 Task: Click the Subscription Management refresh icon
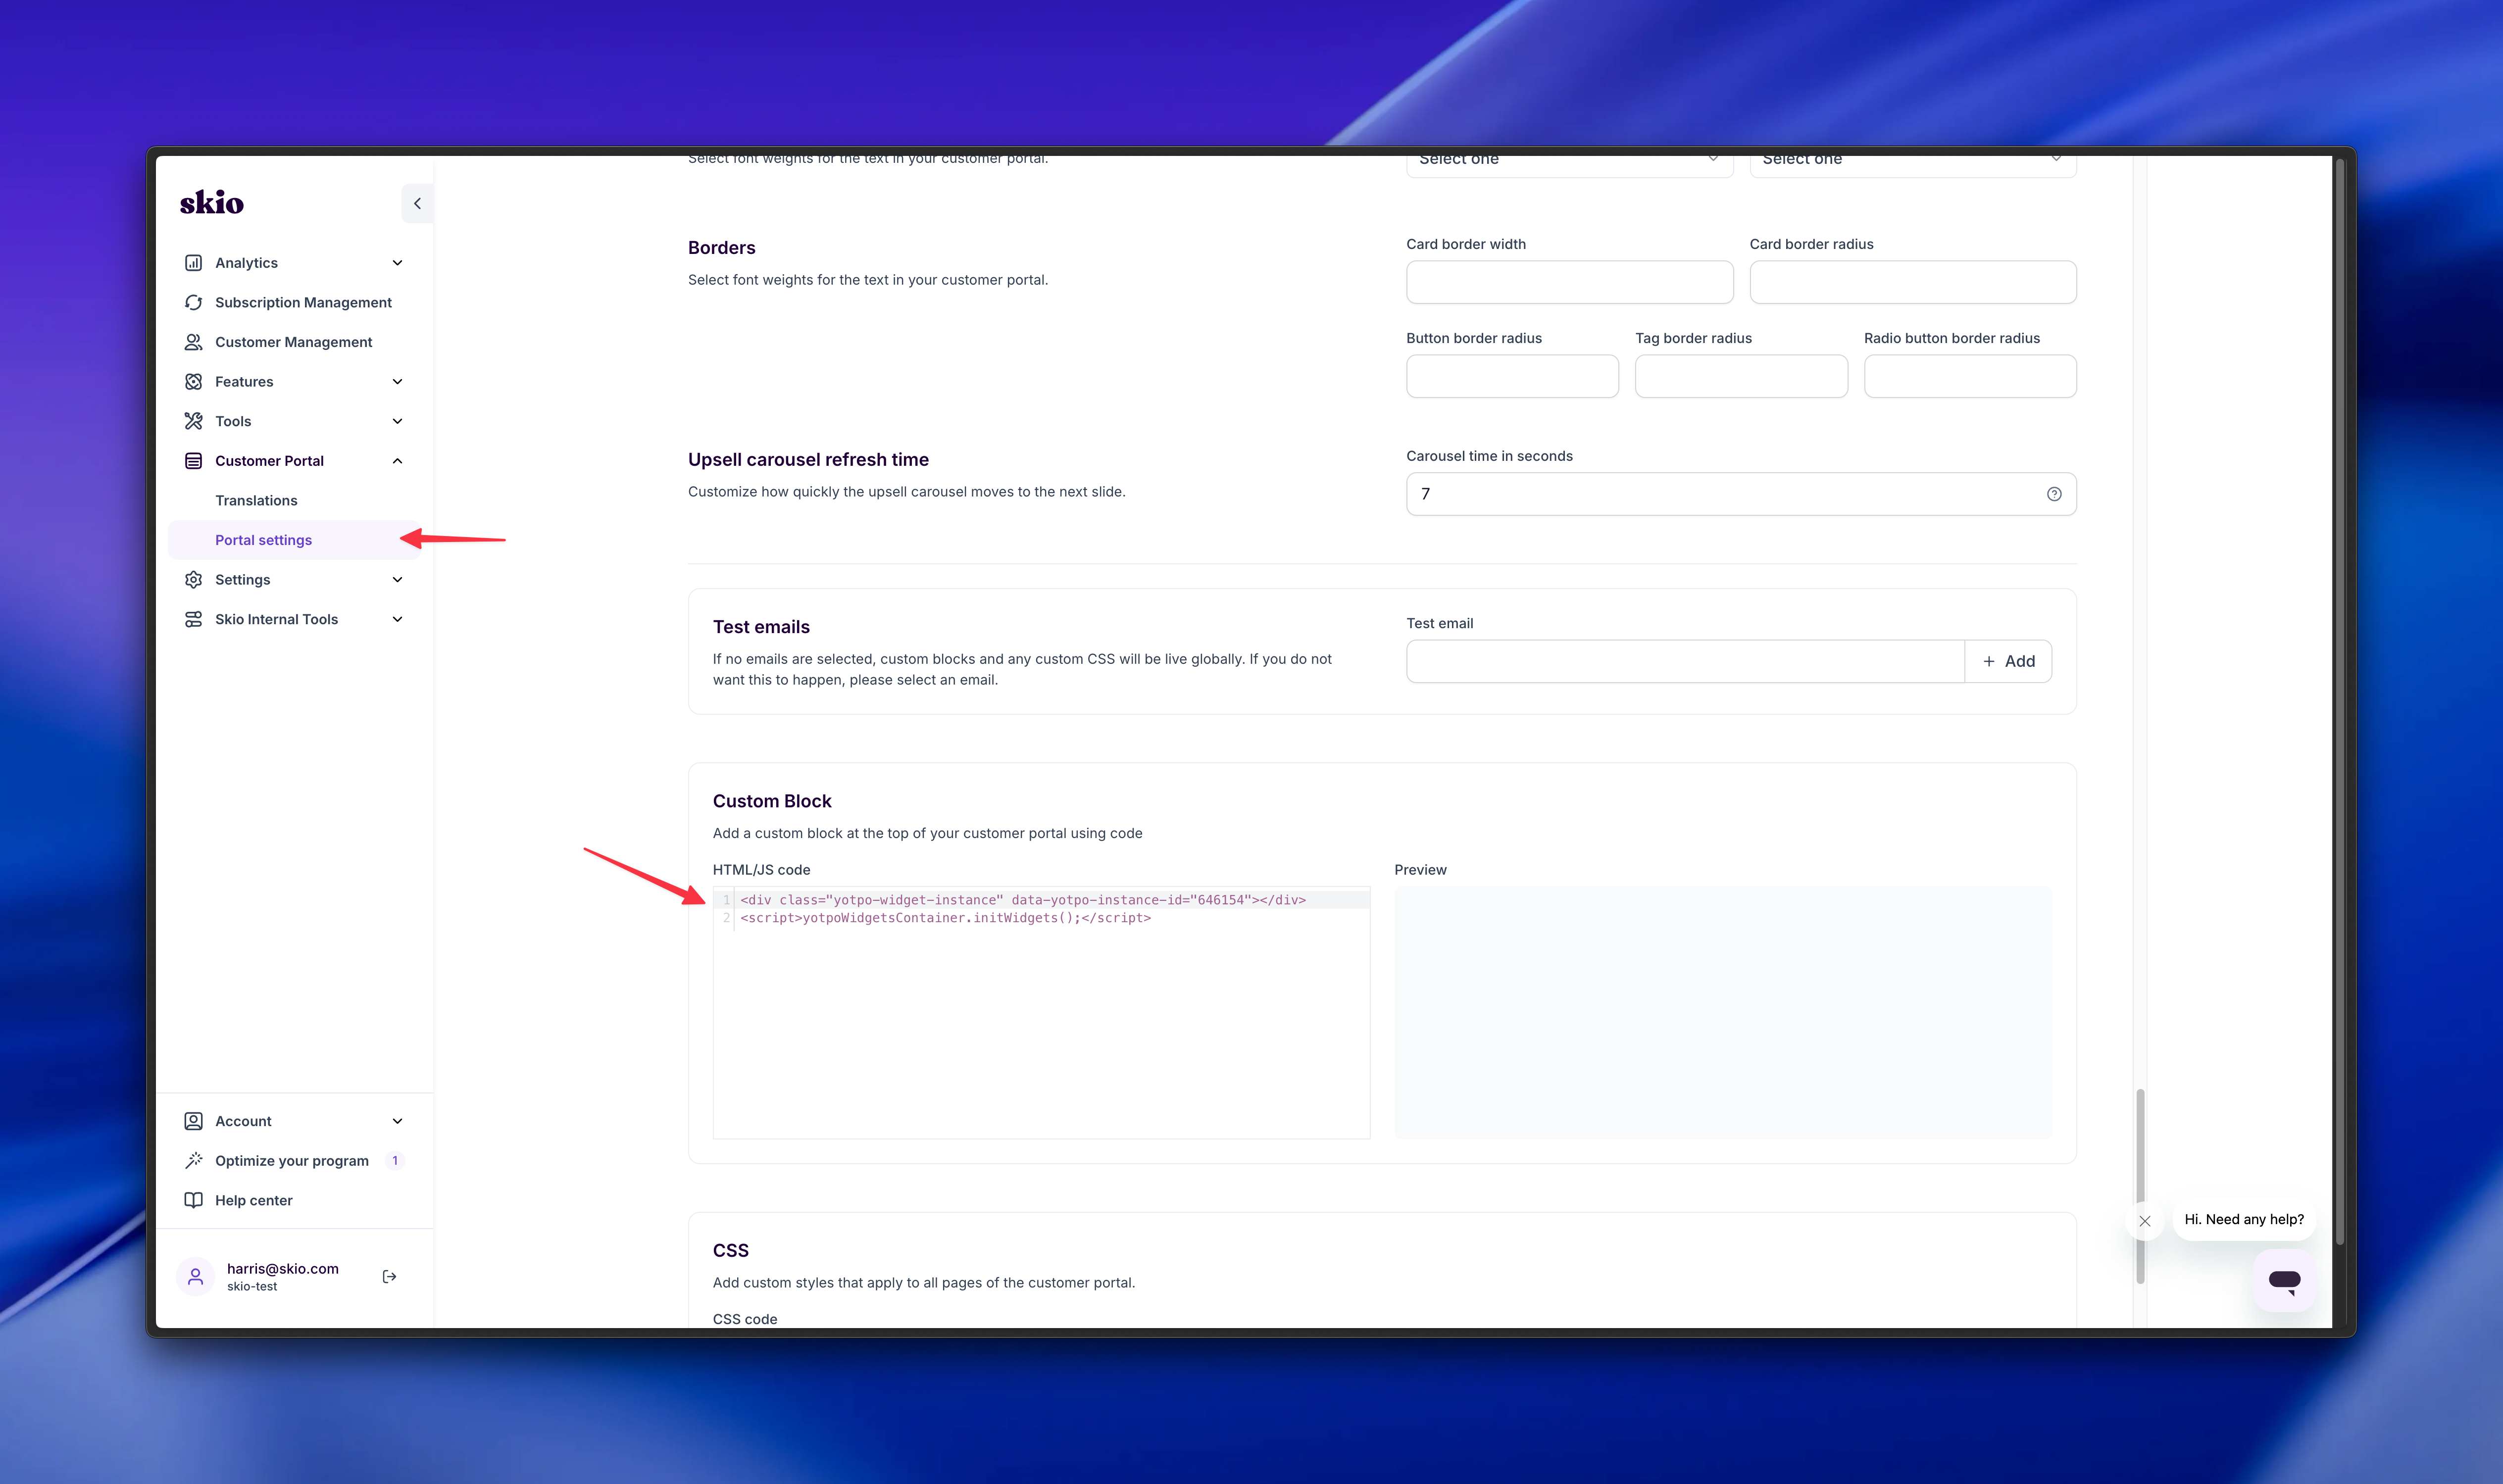coord(193,302)
